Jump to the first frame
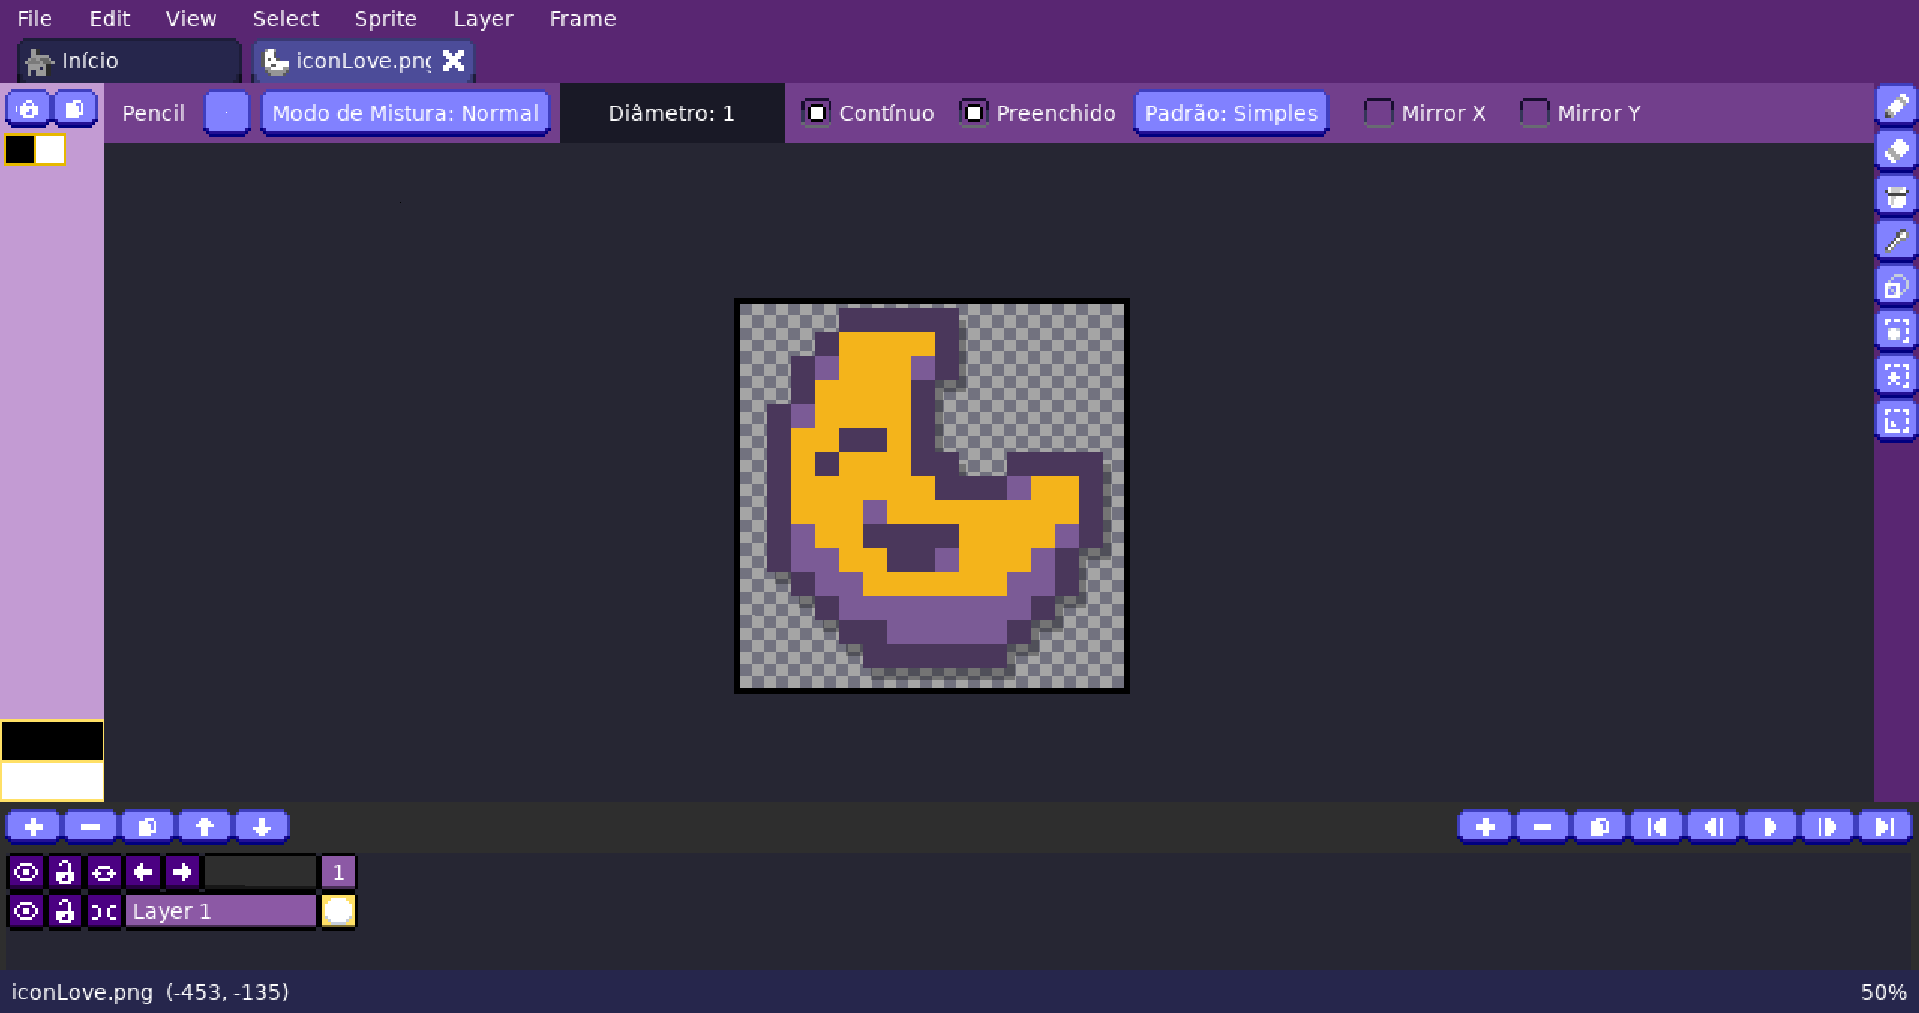 [1657, 827]
